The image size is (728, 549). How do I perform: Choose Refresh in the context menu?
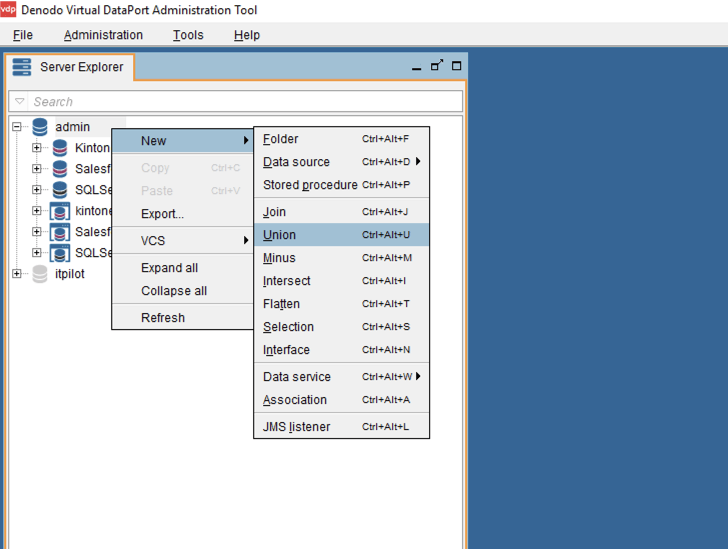pyautogui.click(x=182, y=318)
